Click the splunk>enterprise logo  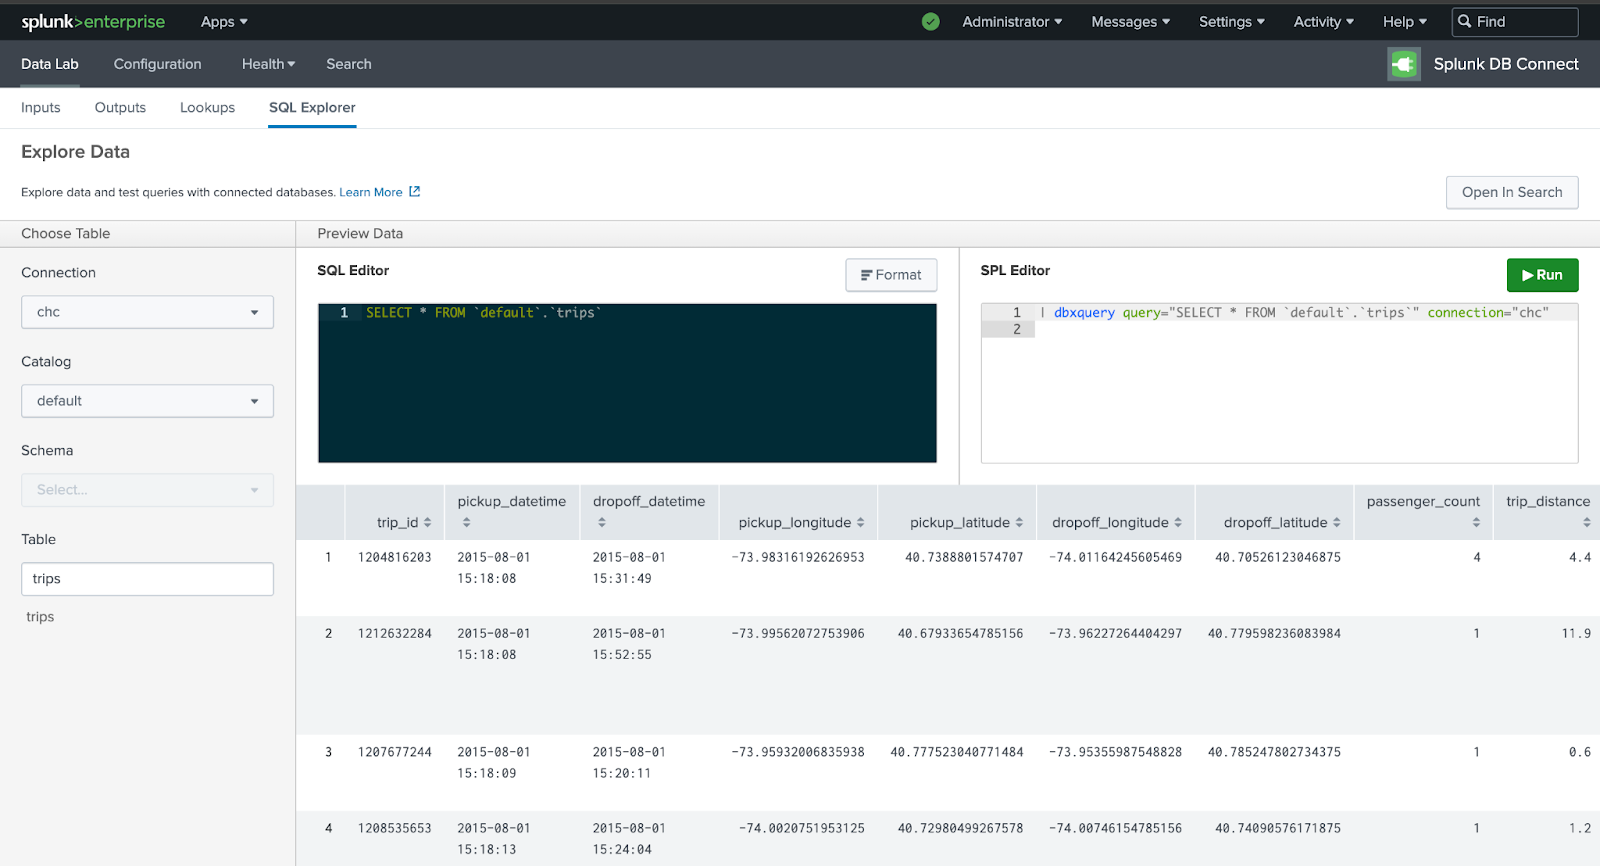(x=93, y=22)
